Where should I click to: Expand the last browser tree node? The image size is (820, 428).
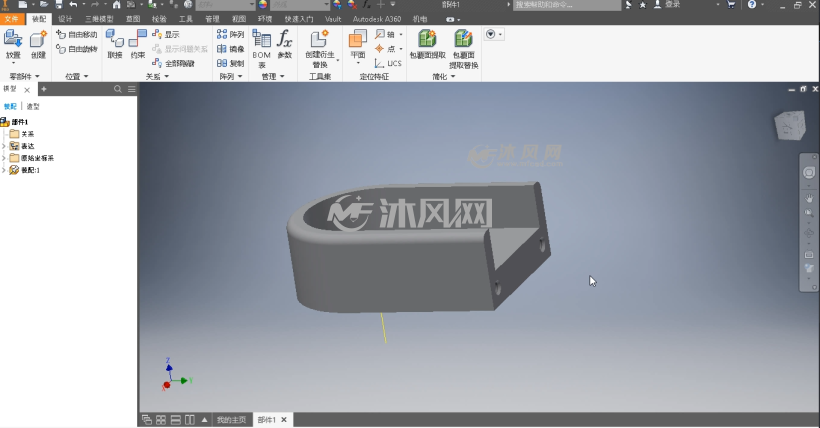point(4,170)
